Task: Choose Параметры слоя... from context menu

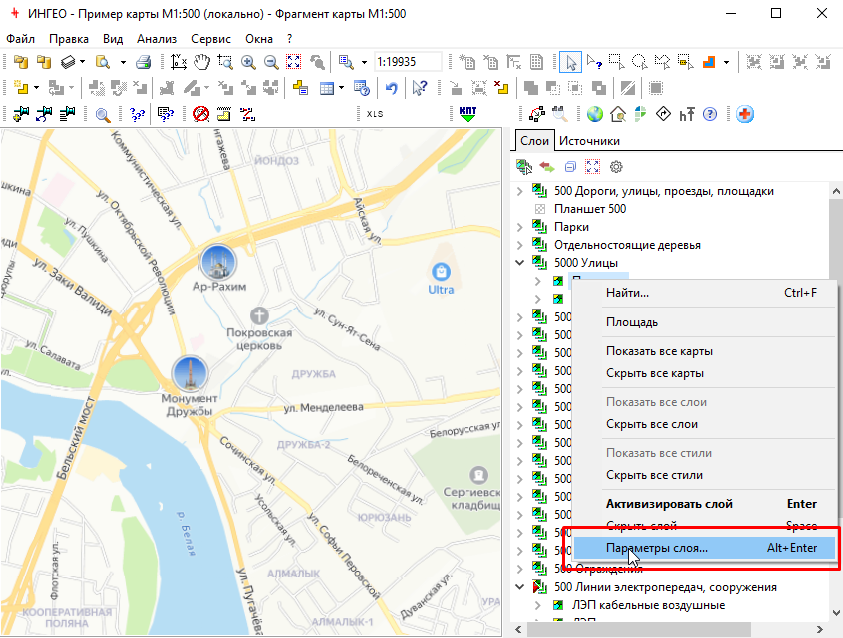Action: tap(704, 548)
